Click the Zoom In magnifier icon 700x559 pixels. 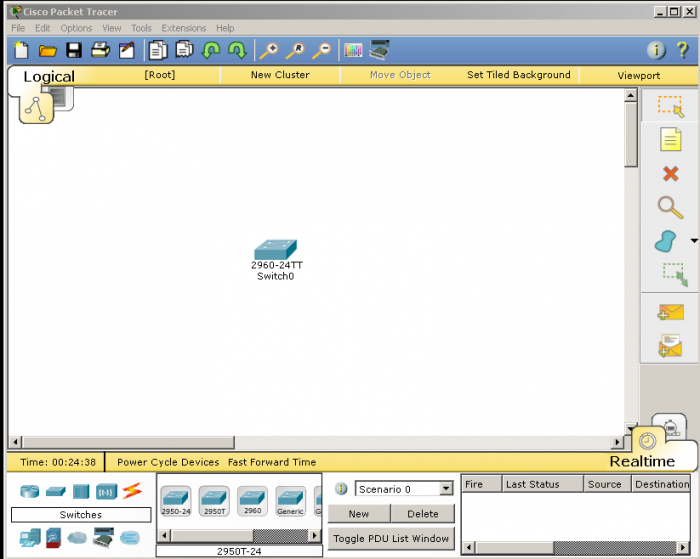click(x=269, y=50)
